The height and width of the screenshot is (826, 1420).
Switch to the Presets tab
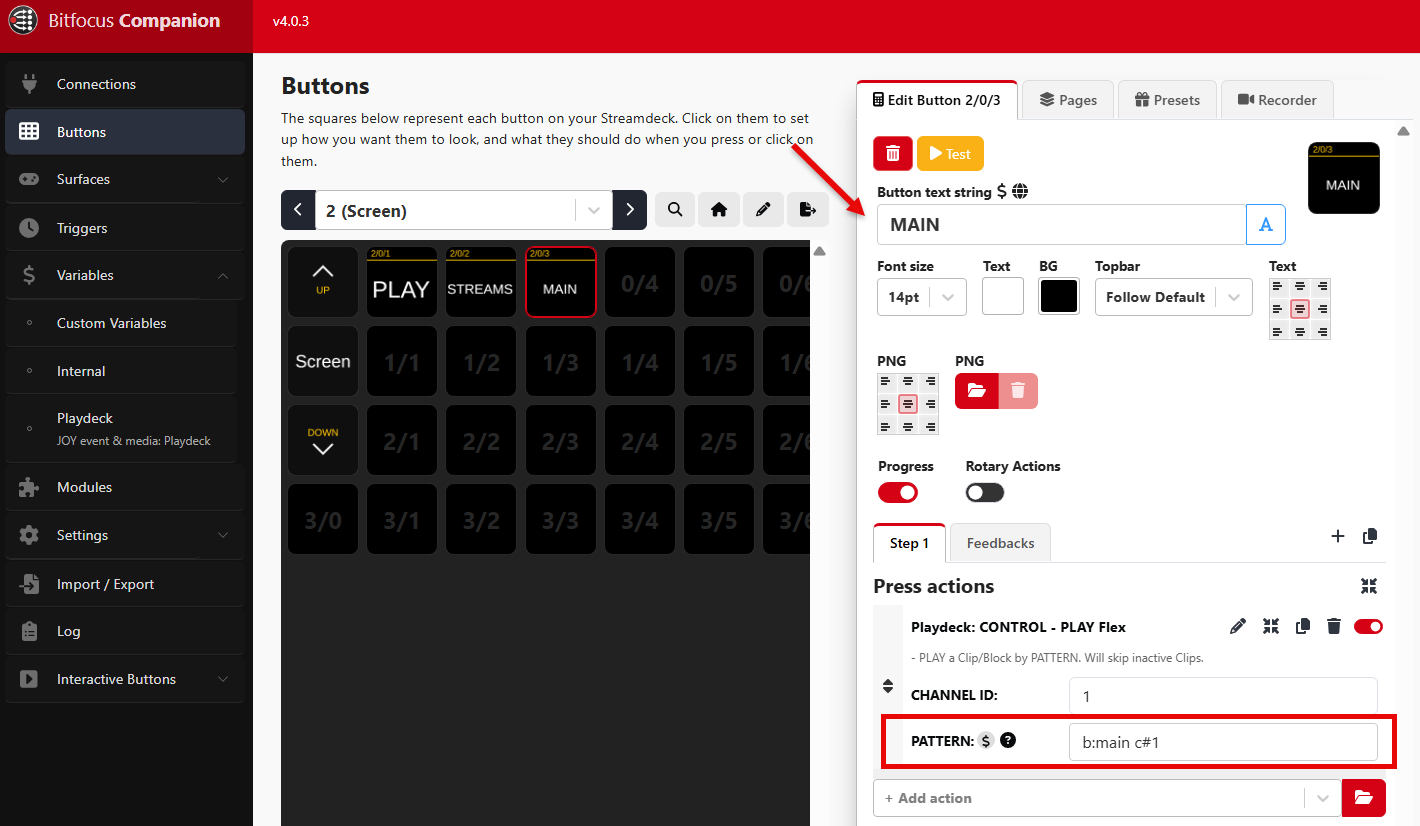[x=1167, y=100]
